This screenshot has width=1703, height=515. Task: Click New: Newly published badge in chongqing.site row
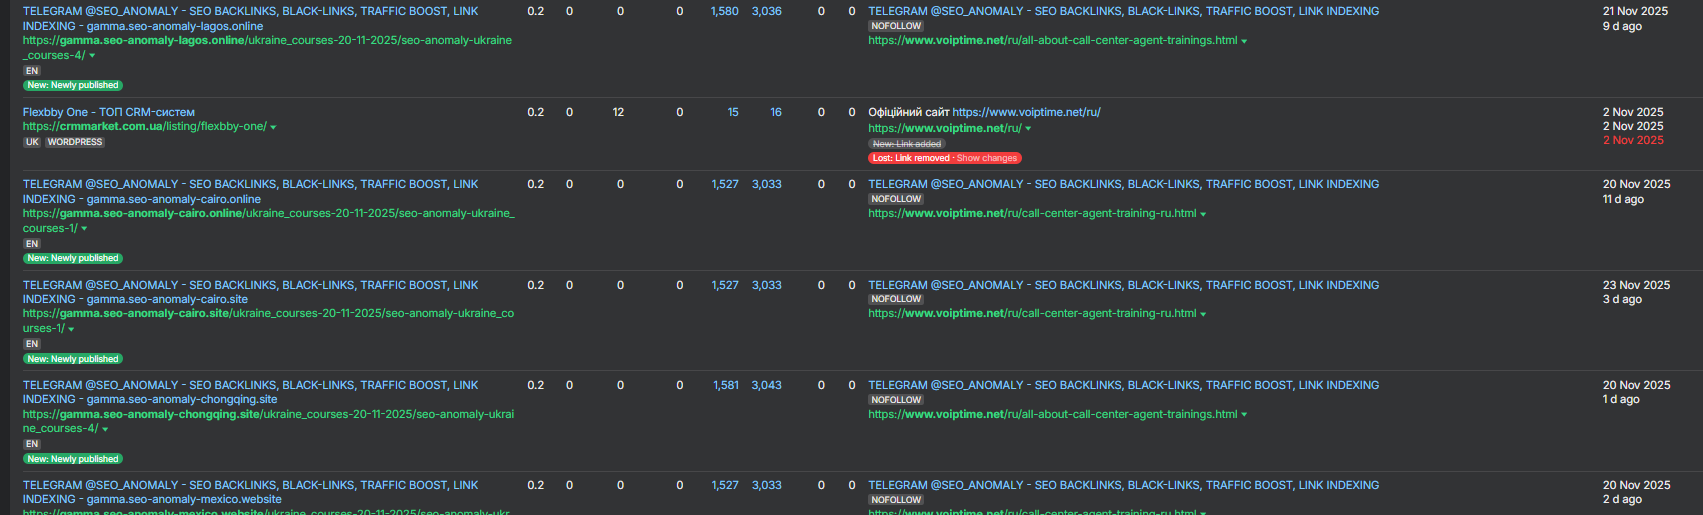pos(73,459)
